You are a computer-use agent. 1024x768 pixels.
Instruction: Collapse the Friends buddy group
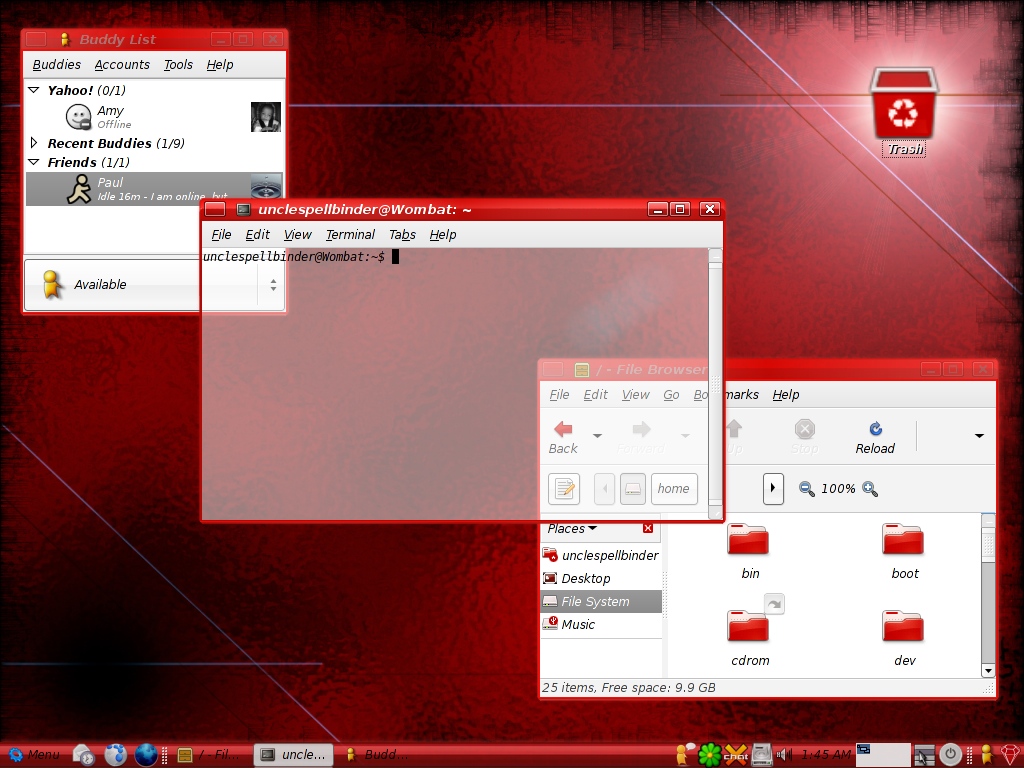pos(34,162)
